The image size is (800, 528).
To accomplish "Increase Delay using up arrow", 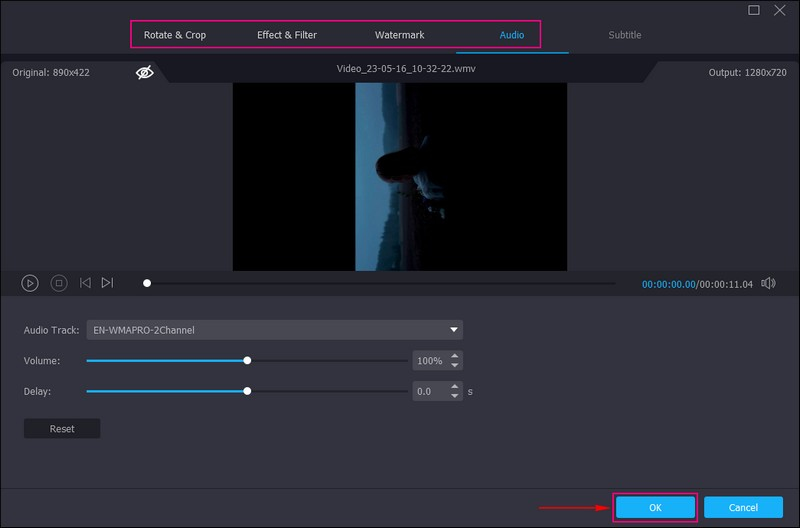I will (455, 387).
